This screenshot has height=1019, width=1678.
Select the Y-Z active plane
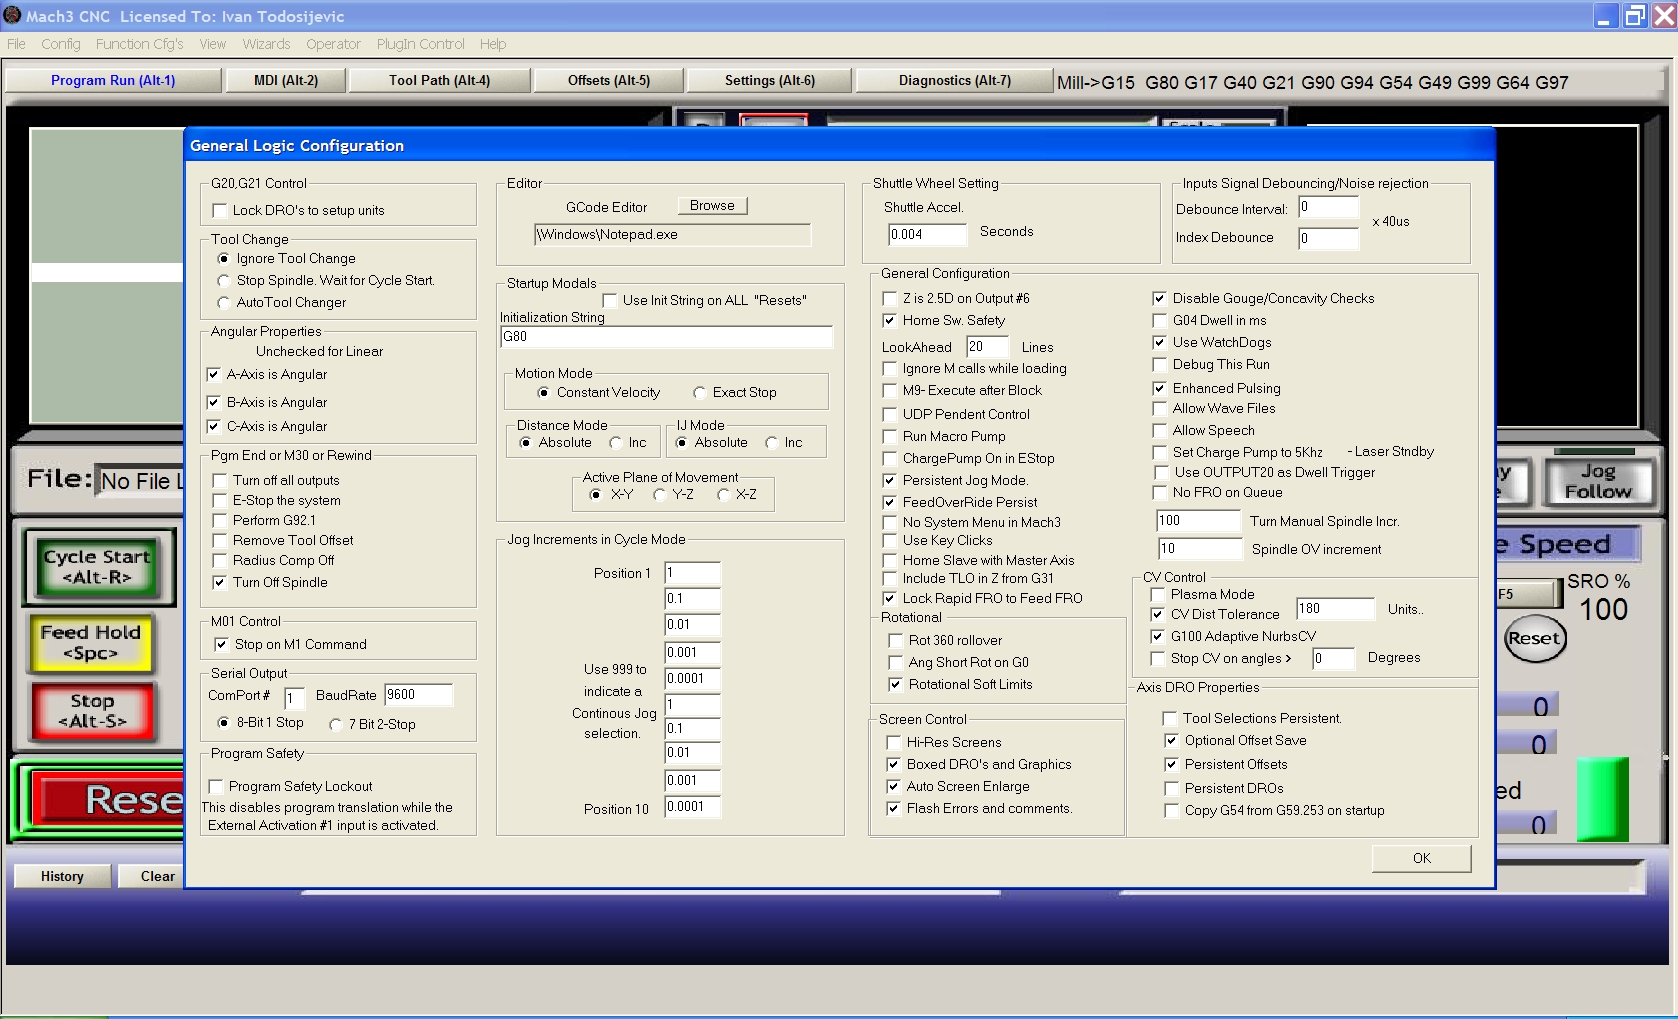[660, 495]
